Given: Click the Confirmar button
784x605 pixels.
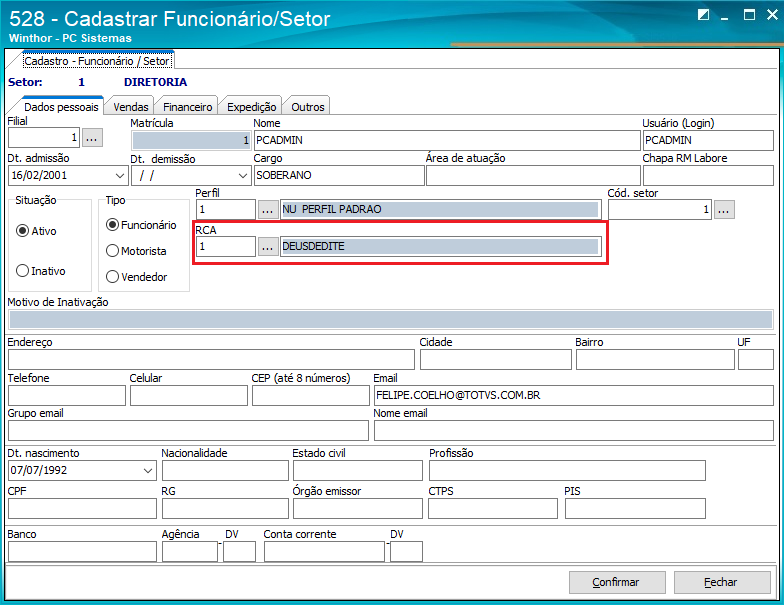Looking at the screenshot, I should point(617,582).
